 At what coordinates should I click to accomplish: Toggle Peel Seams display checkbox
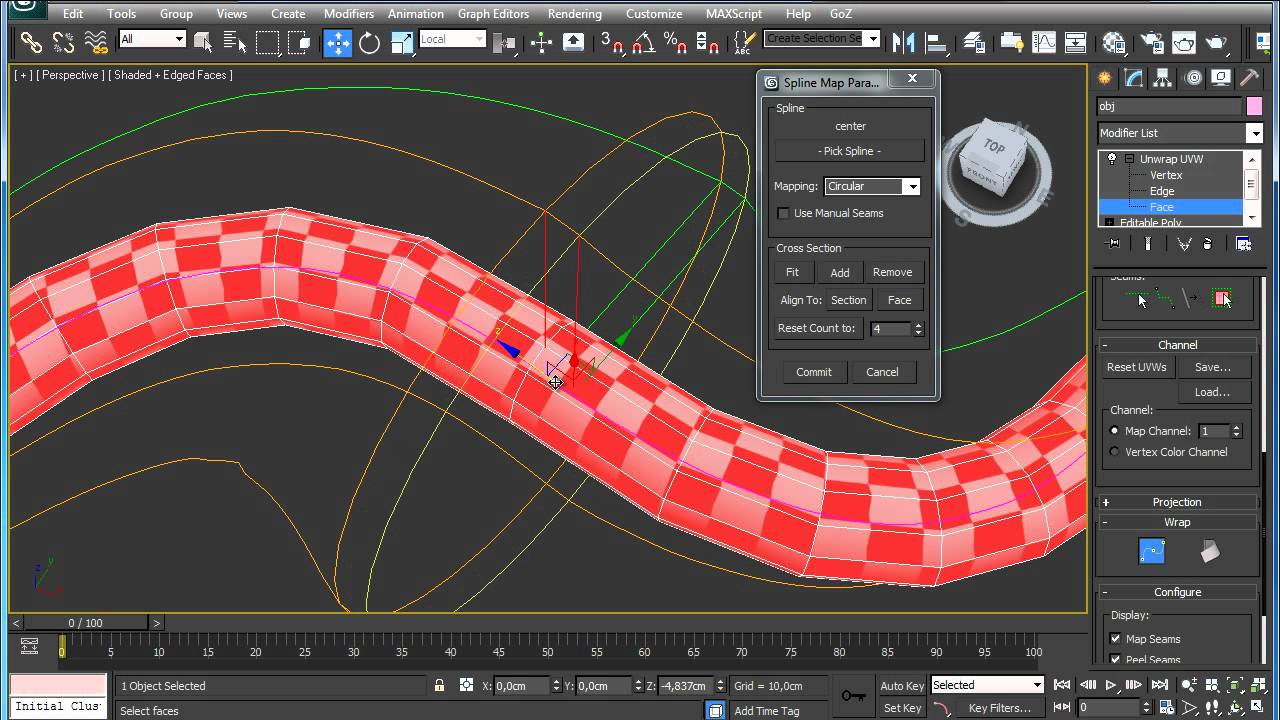[x=1115, y=659]
